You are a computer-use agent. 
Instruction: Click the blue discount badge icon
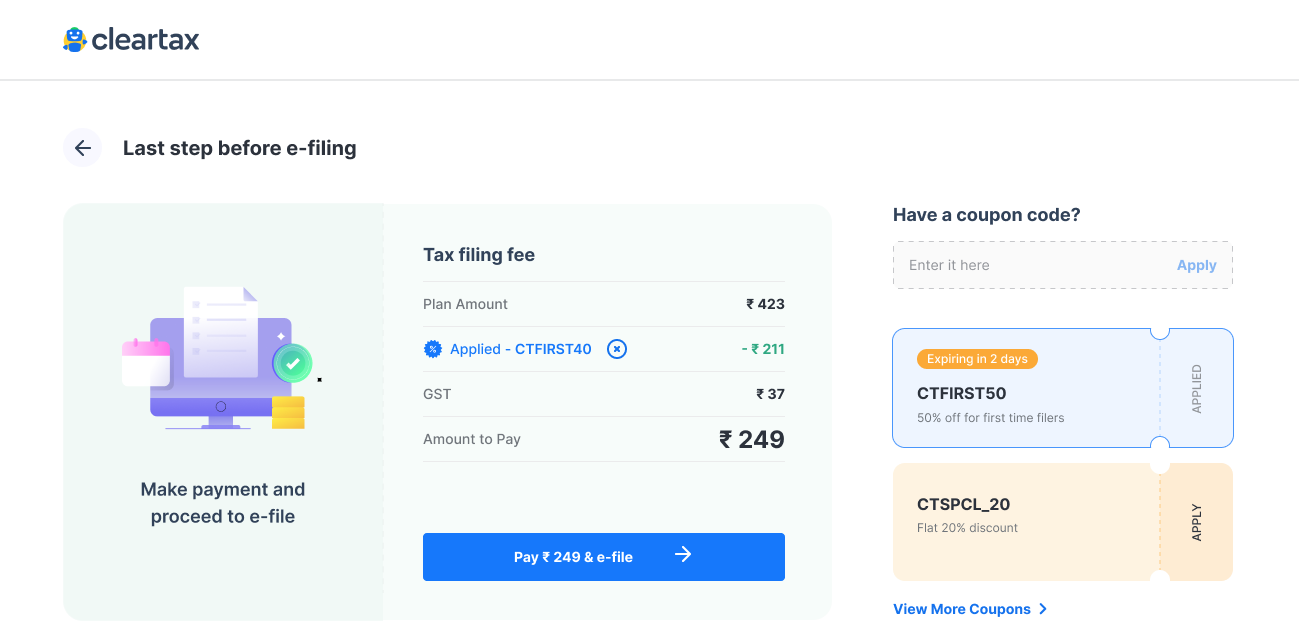click(x=433, y=349)
